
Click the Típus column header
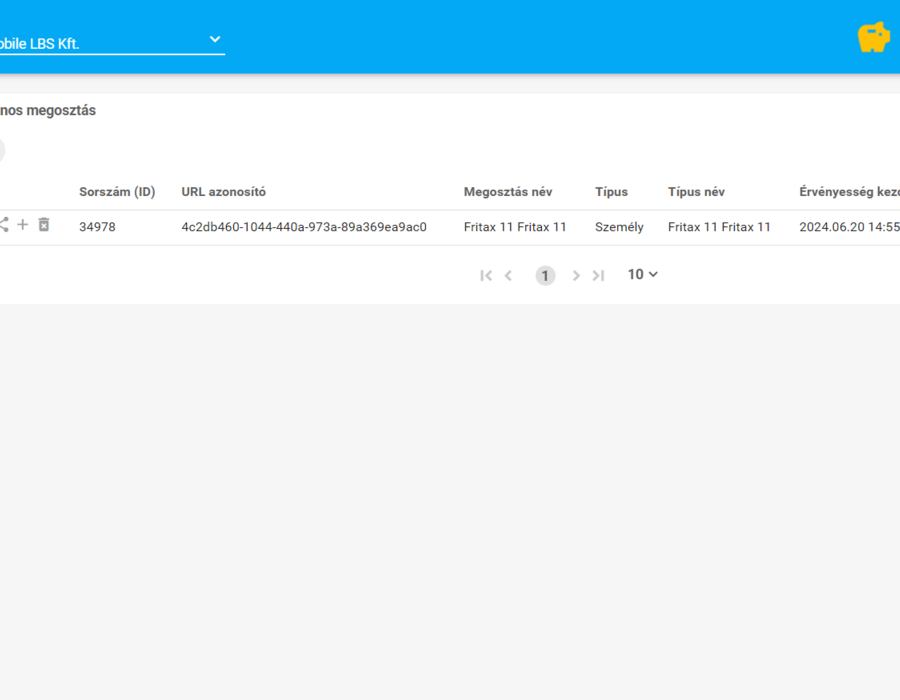coord(611,192)
